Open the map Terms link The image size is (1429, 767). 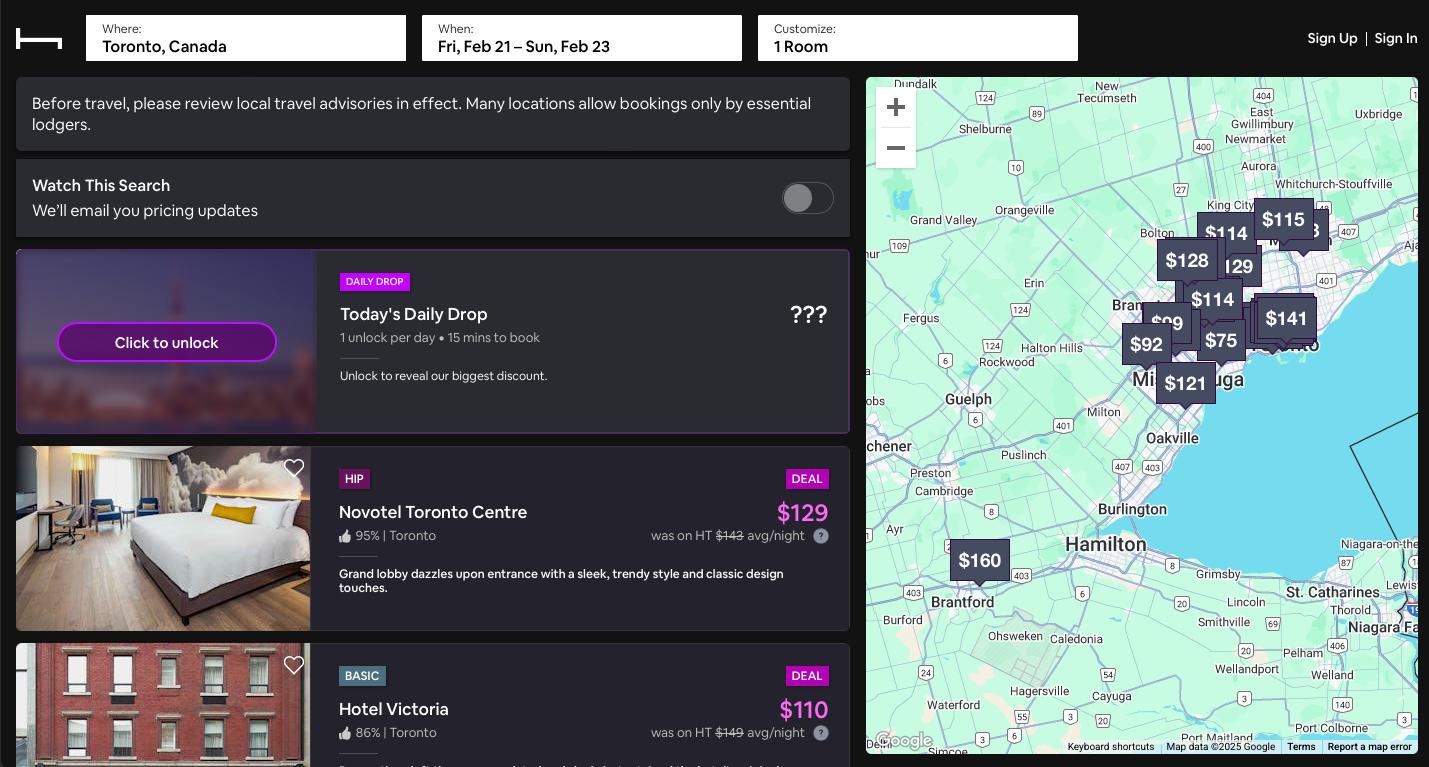(1301, 747)
